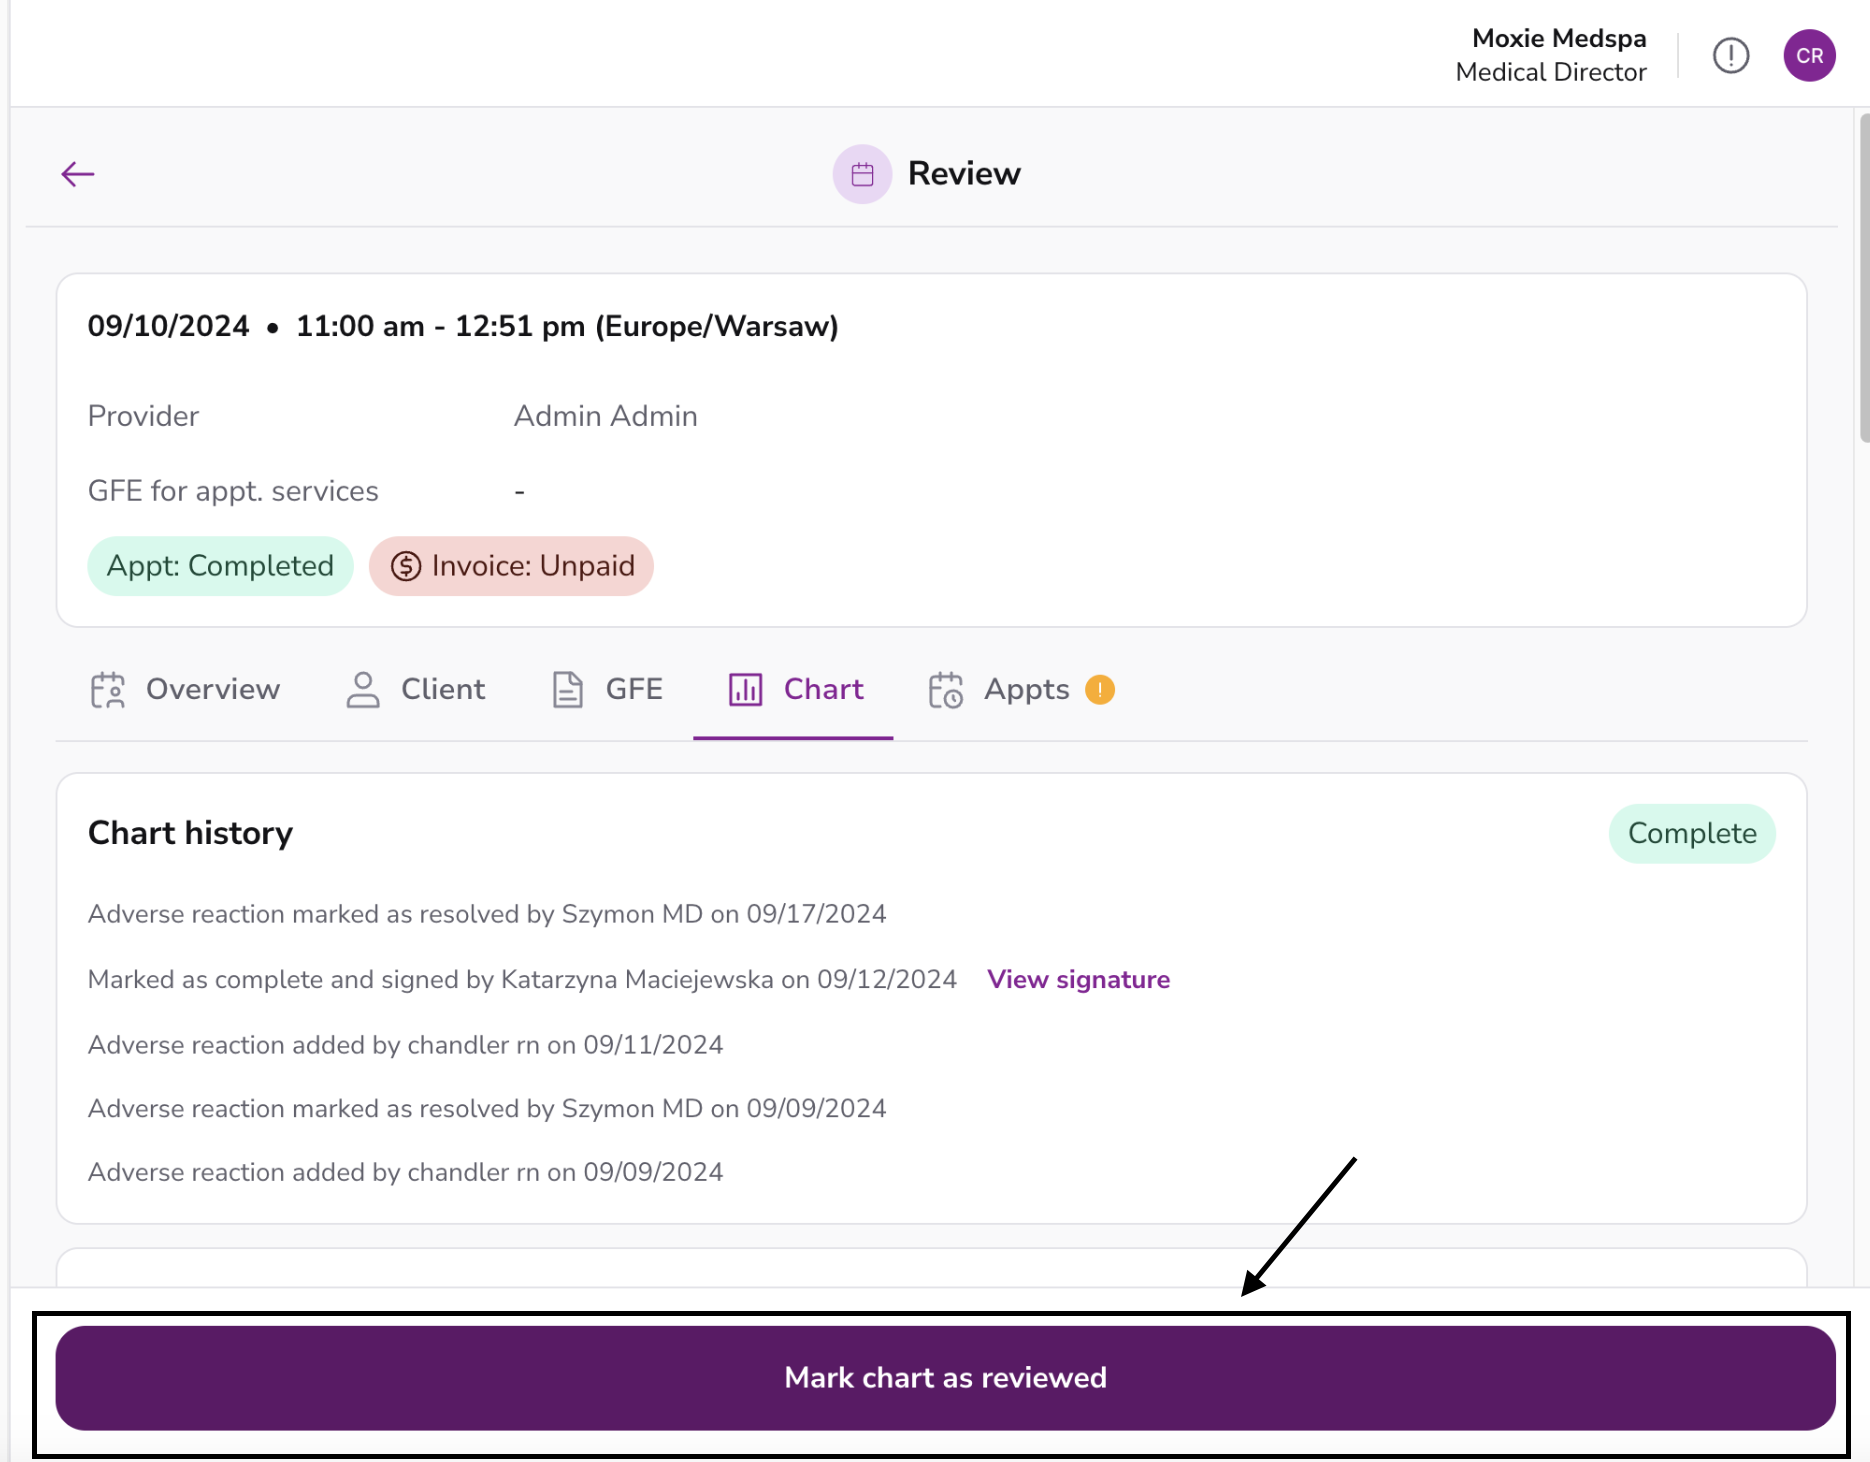The width and height of the screenshot is (1870, 1462).
Task: Switch to the Overview tab
Action: 185,690
